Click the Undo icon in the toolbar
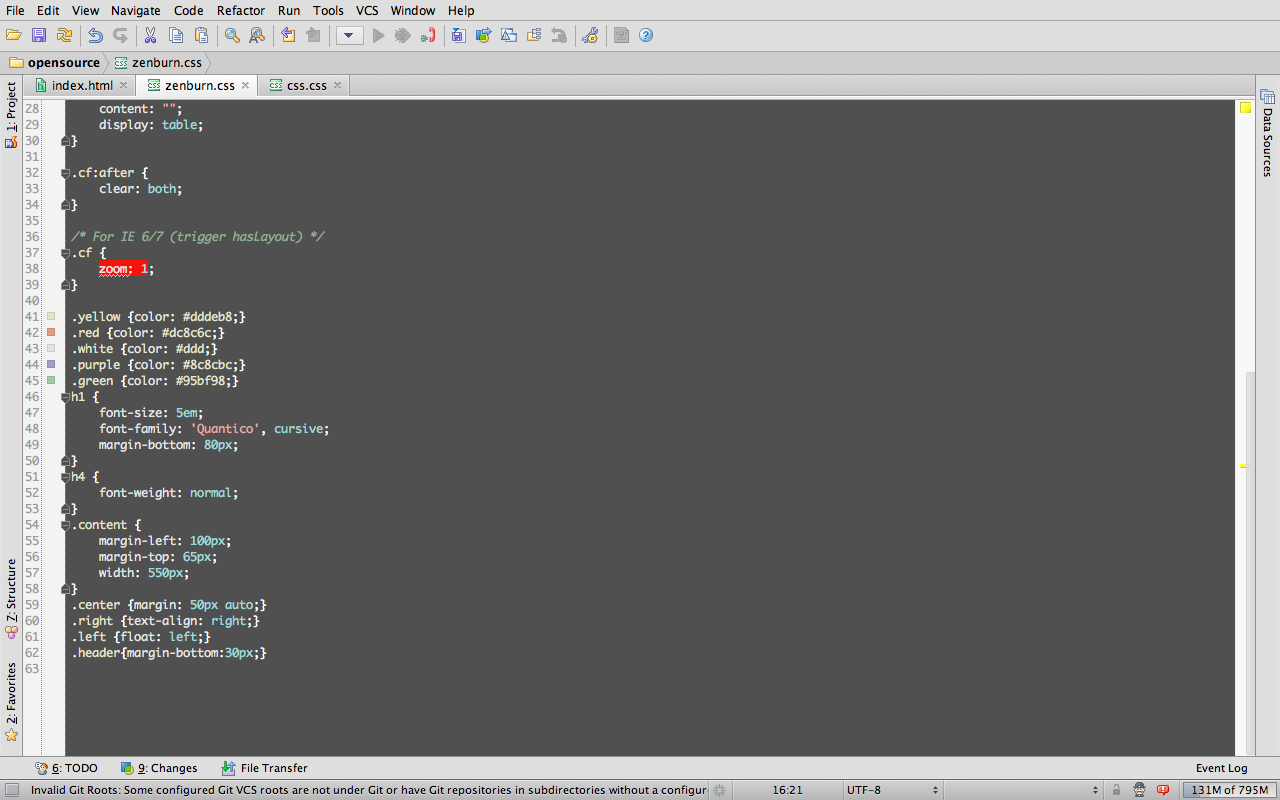 95,35
